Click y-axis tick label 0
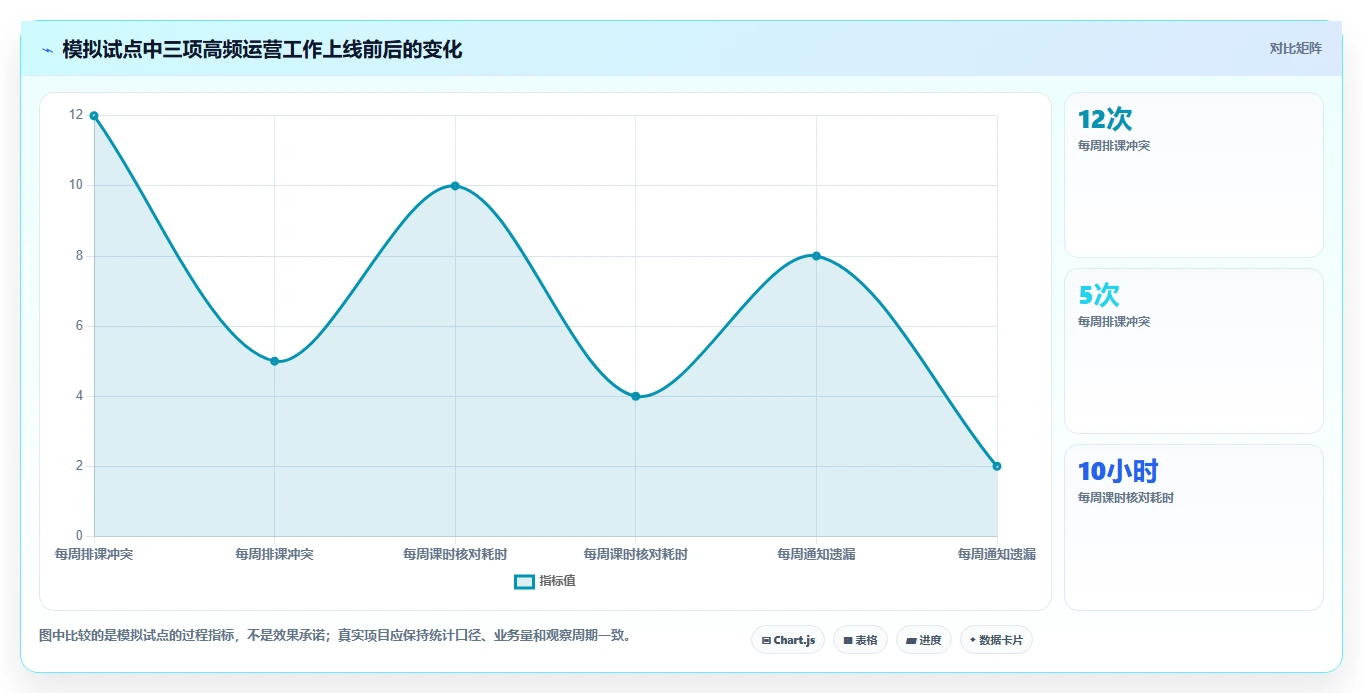Screen dimensions: 1363x693 (x=80, y=535)
